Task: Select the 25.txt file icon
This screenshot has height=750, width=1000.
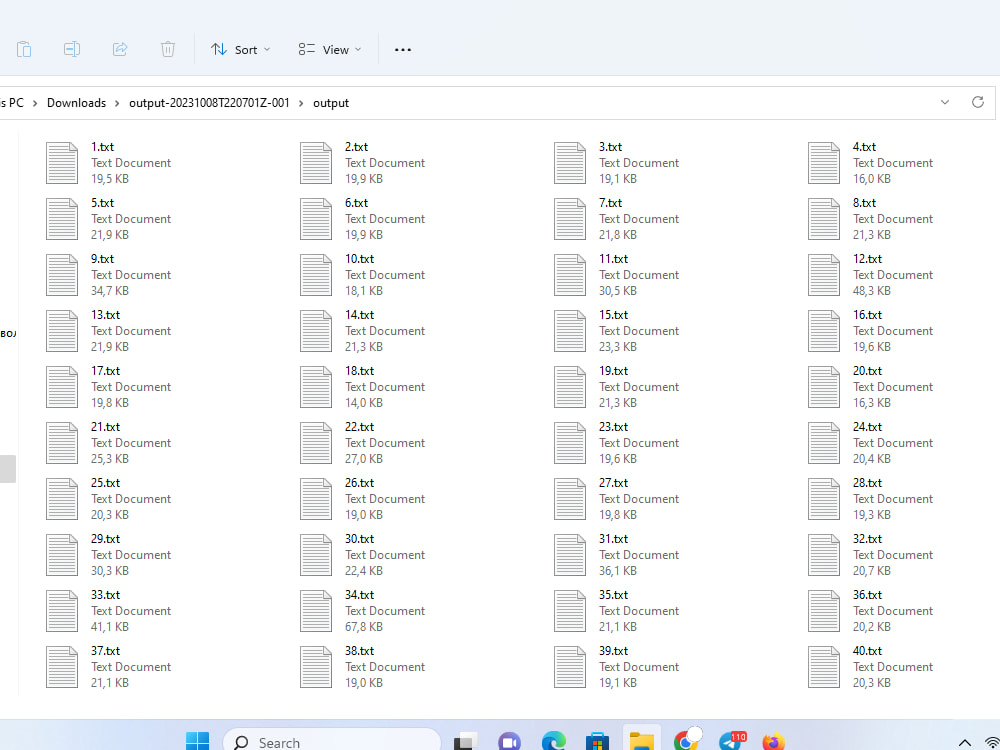Action: [62, 500]
